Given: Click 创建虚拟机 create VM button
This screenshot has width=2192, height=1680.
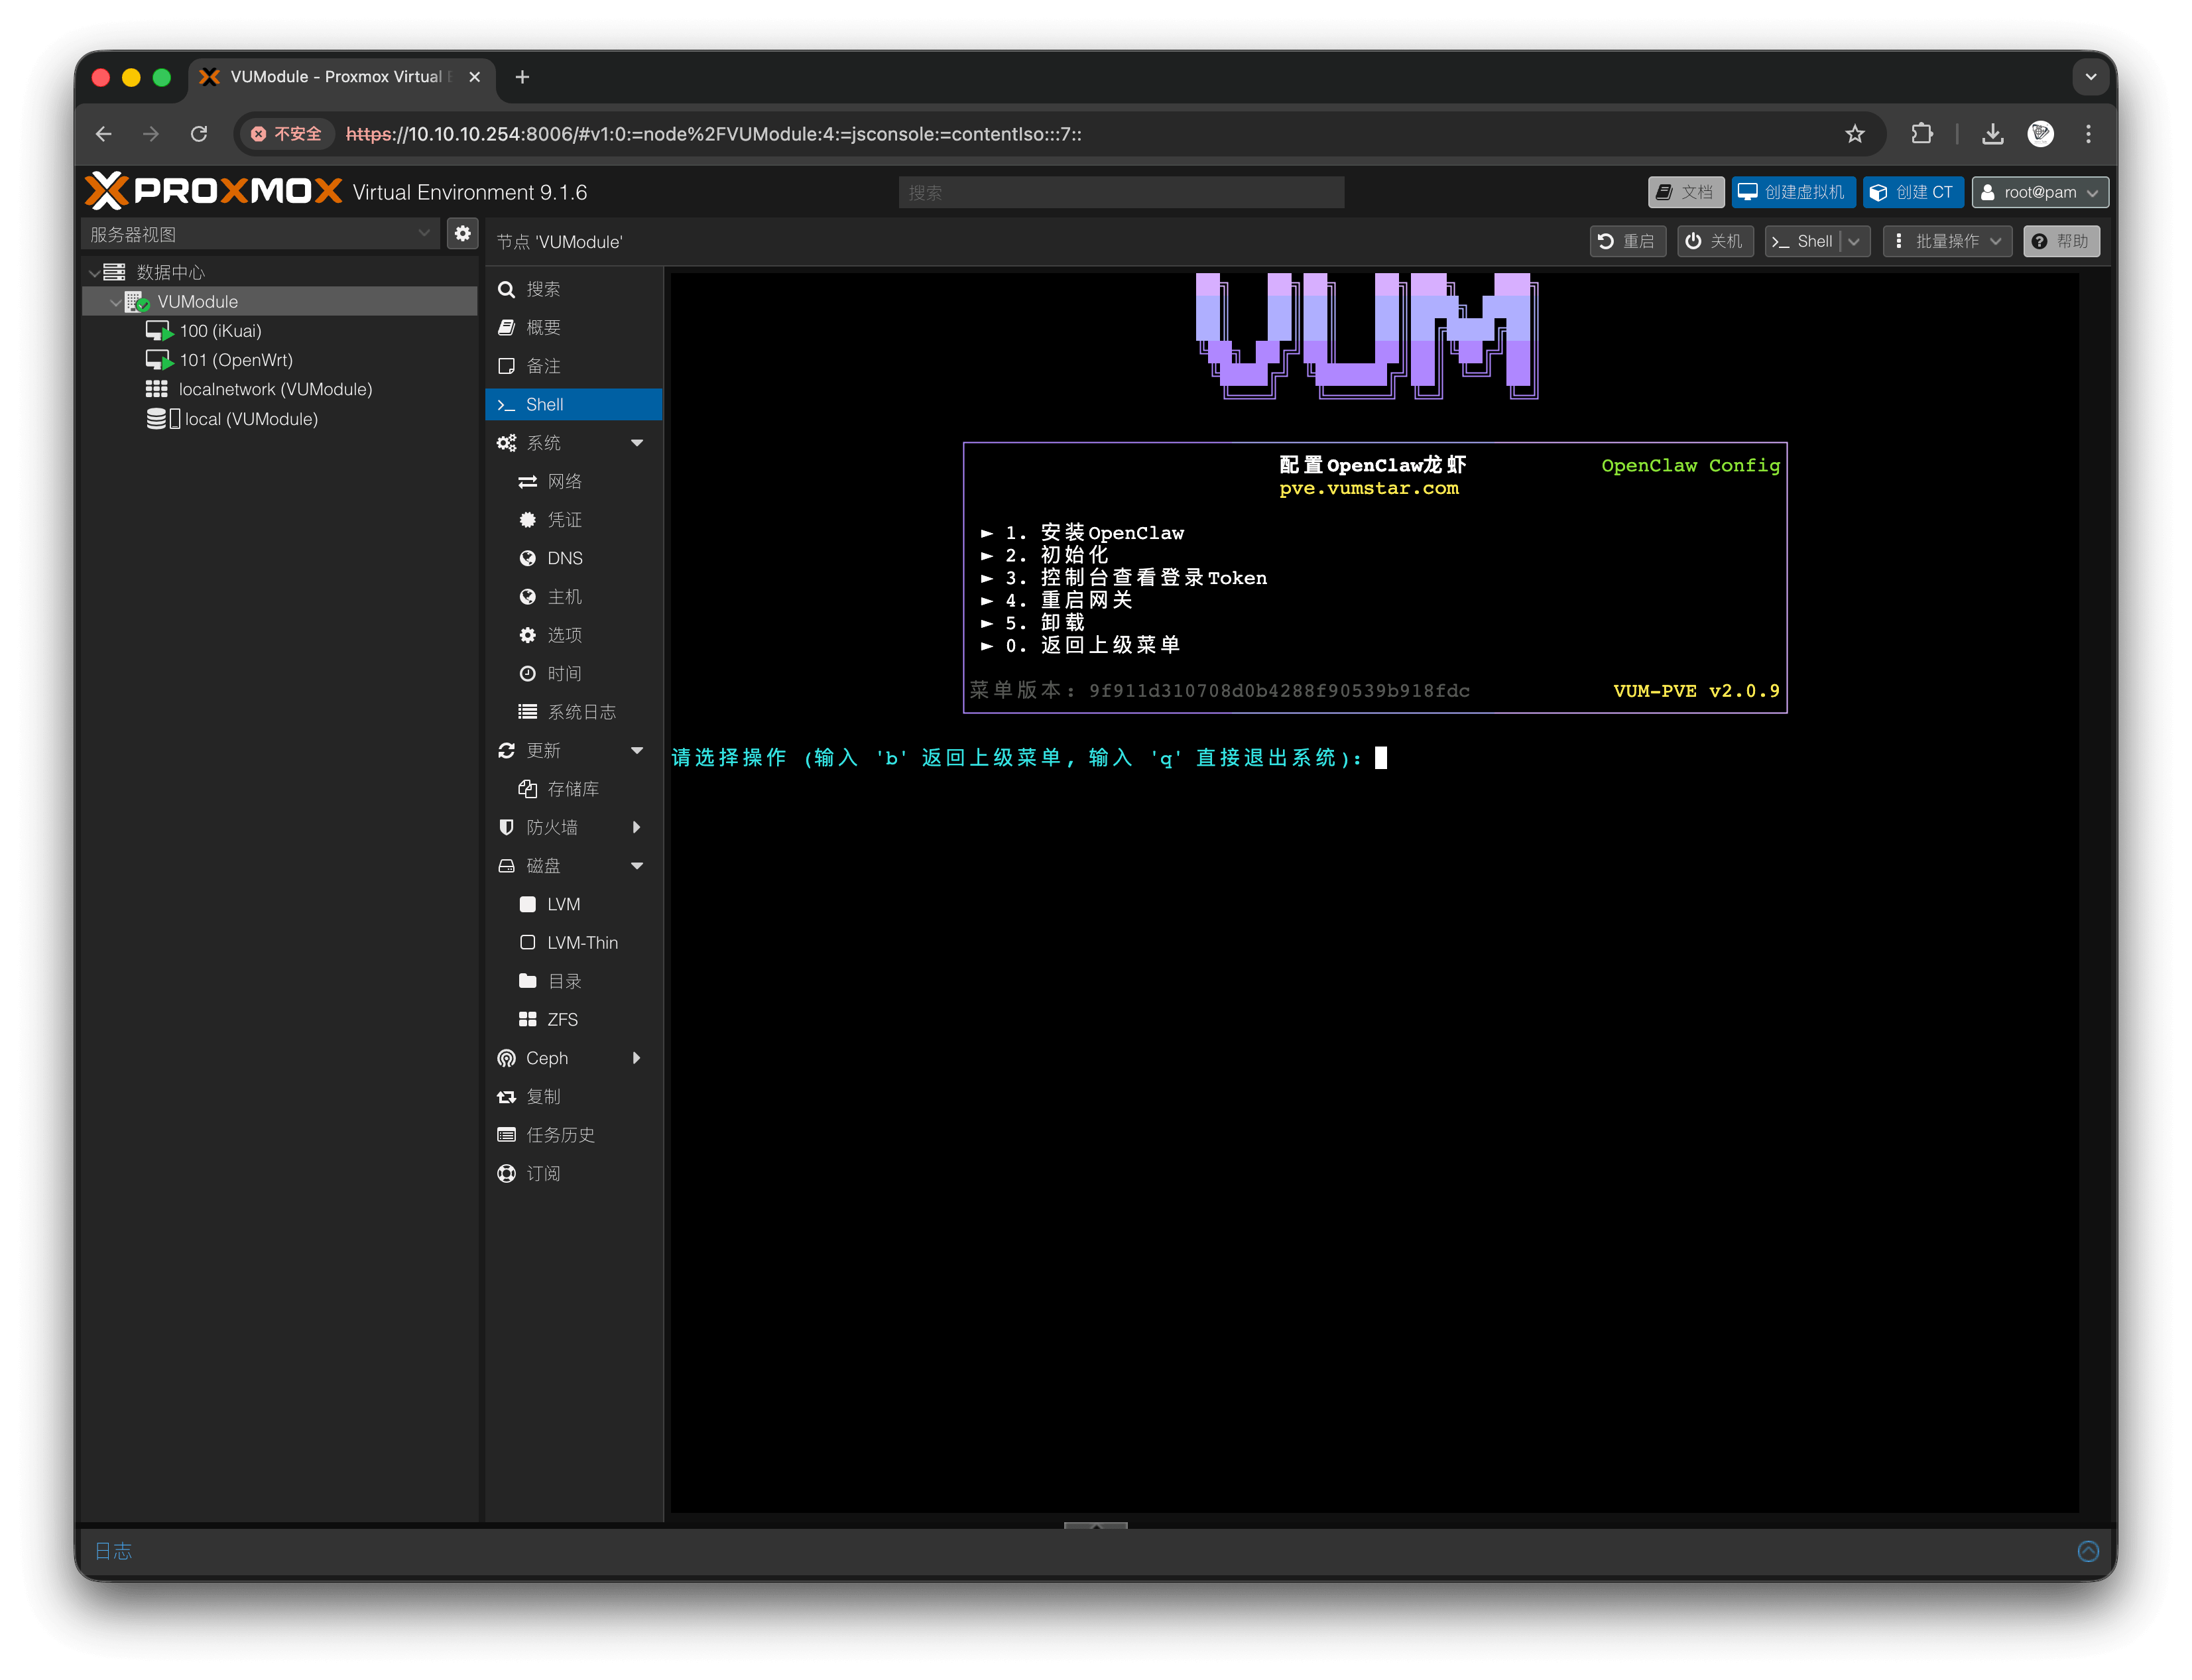Looking at the screenshot, I should [1793, 192].
